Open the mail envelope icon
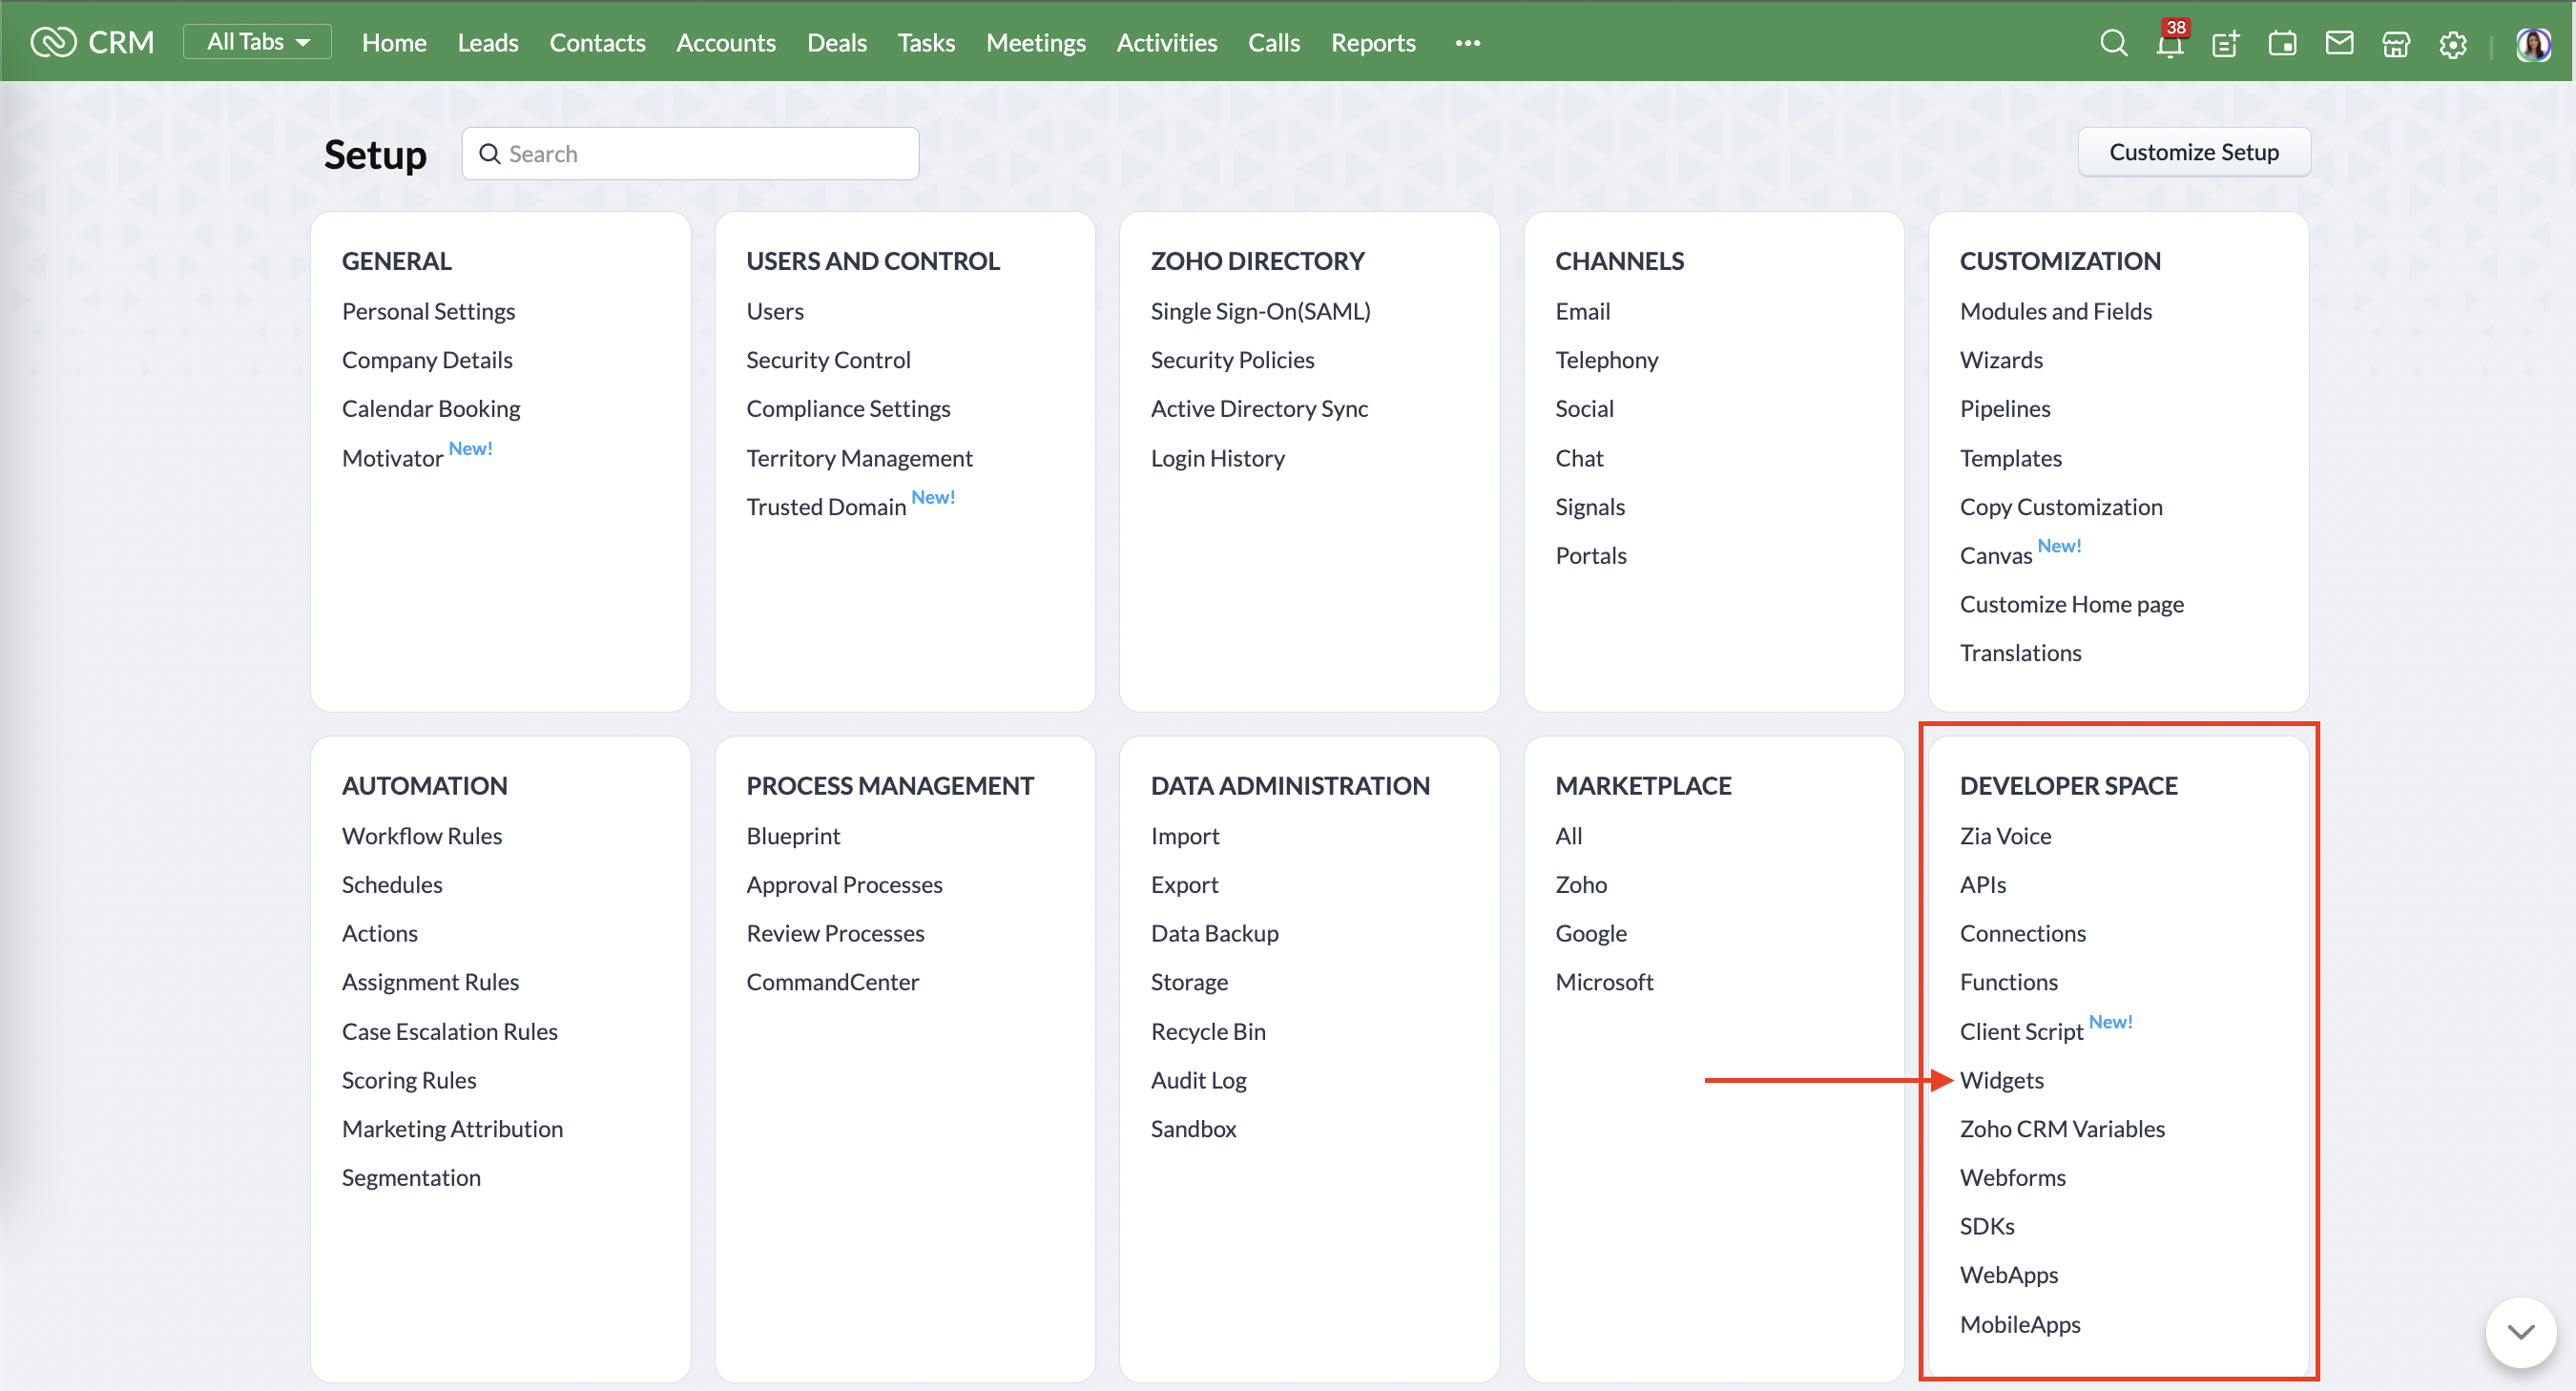This screenshot has width=2576, height=1391. pos(2339,43)
